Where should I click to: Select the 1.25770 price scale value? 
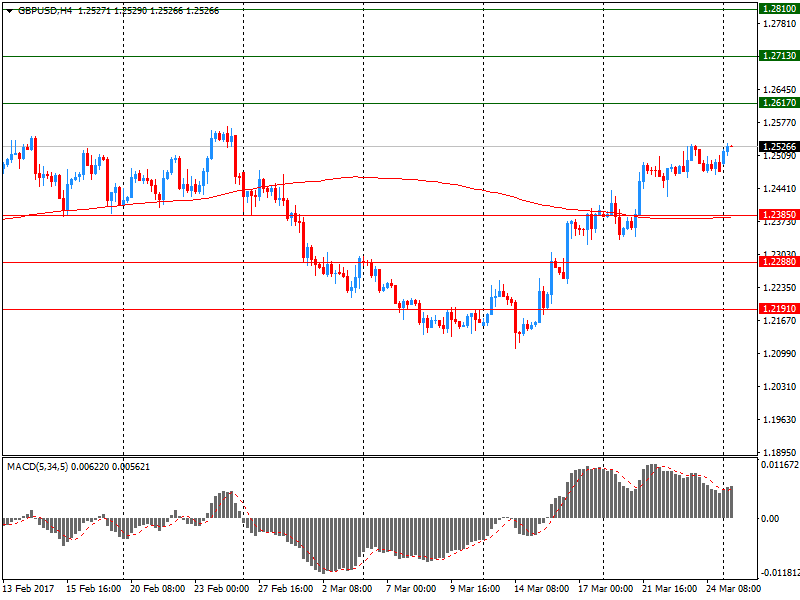pos(779,122)
